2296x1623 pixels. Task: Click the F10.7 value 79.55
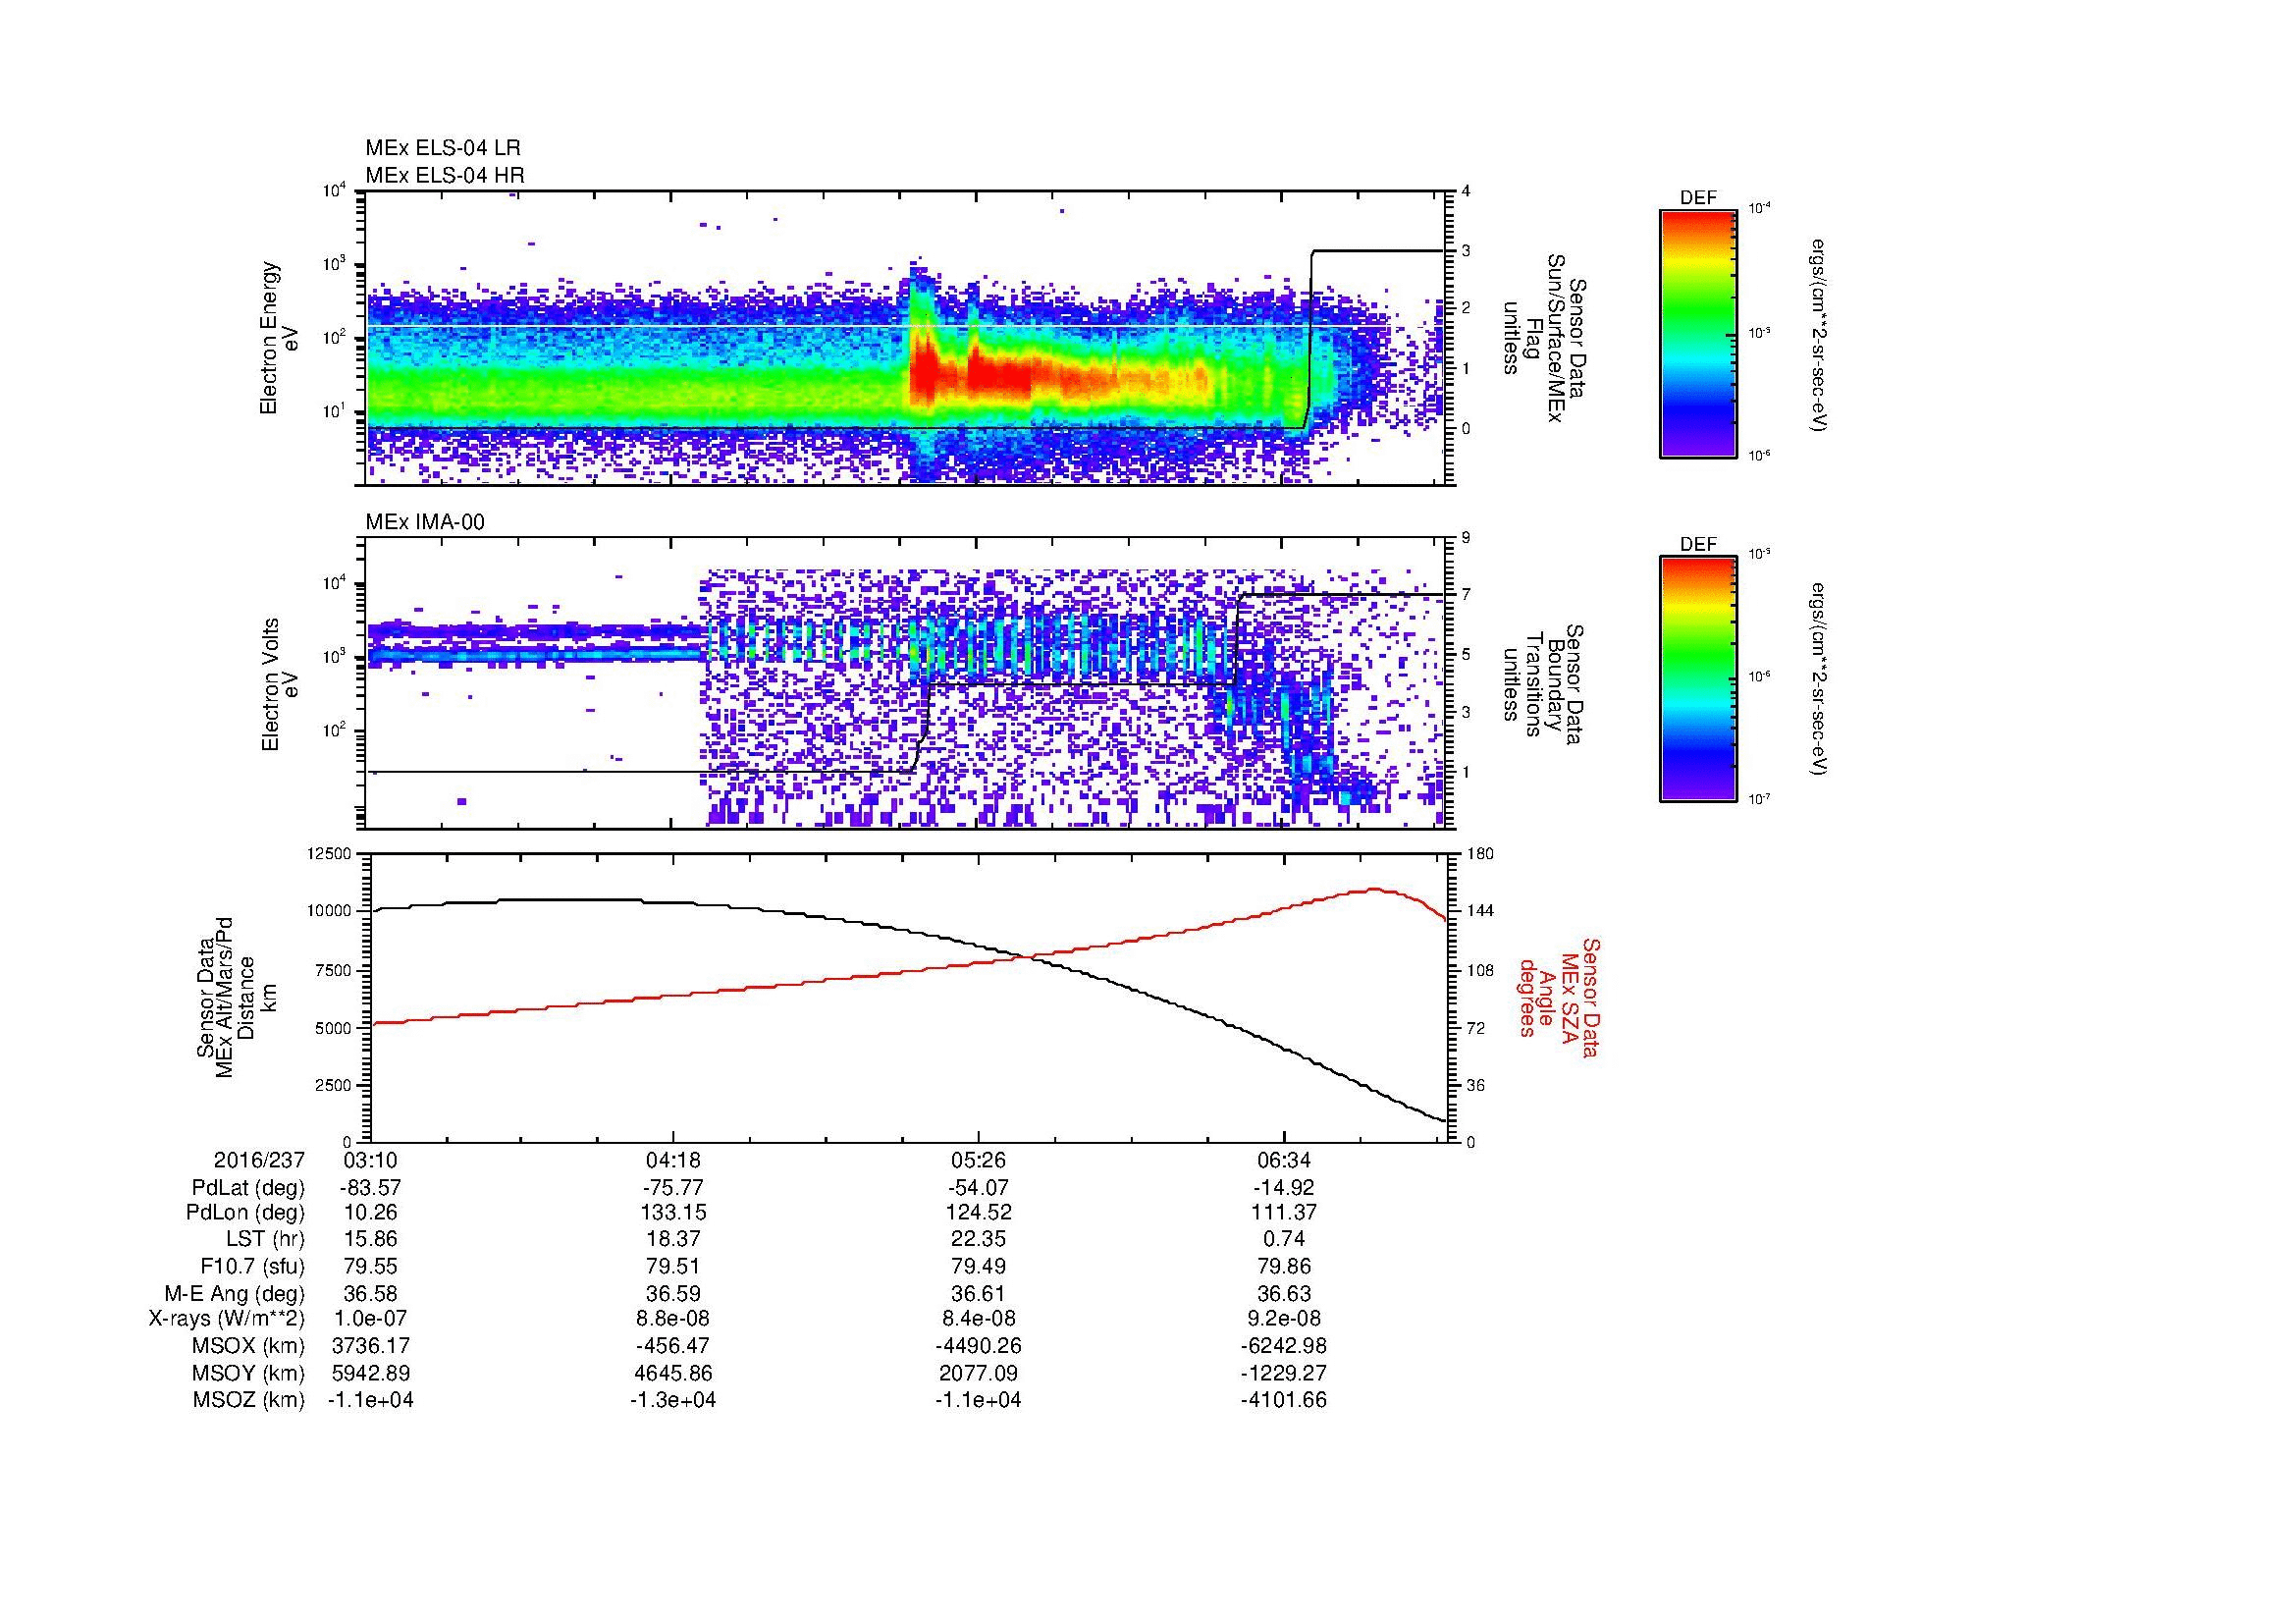370,1267
